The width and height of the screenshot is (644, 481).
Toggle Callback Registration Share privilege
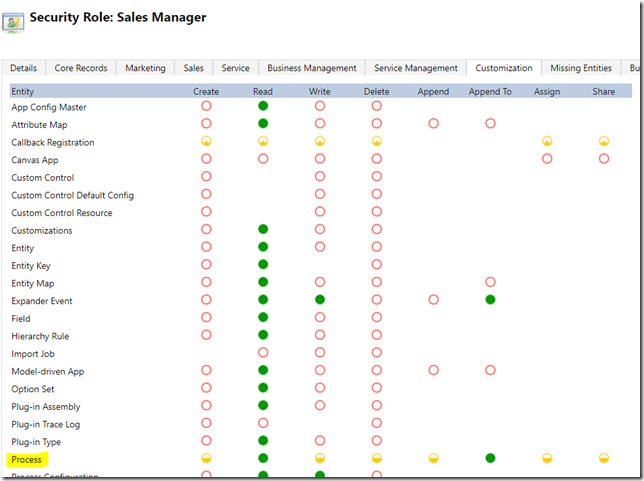click(x=603, y=141)
